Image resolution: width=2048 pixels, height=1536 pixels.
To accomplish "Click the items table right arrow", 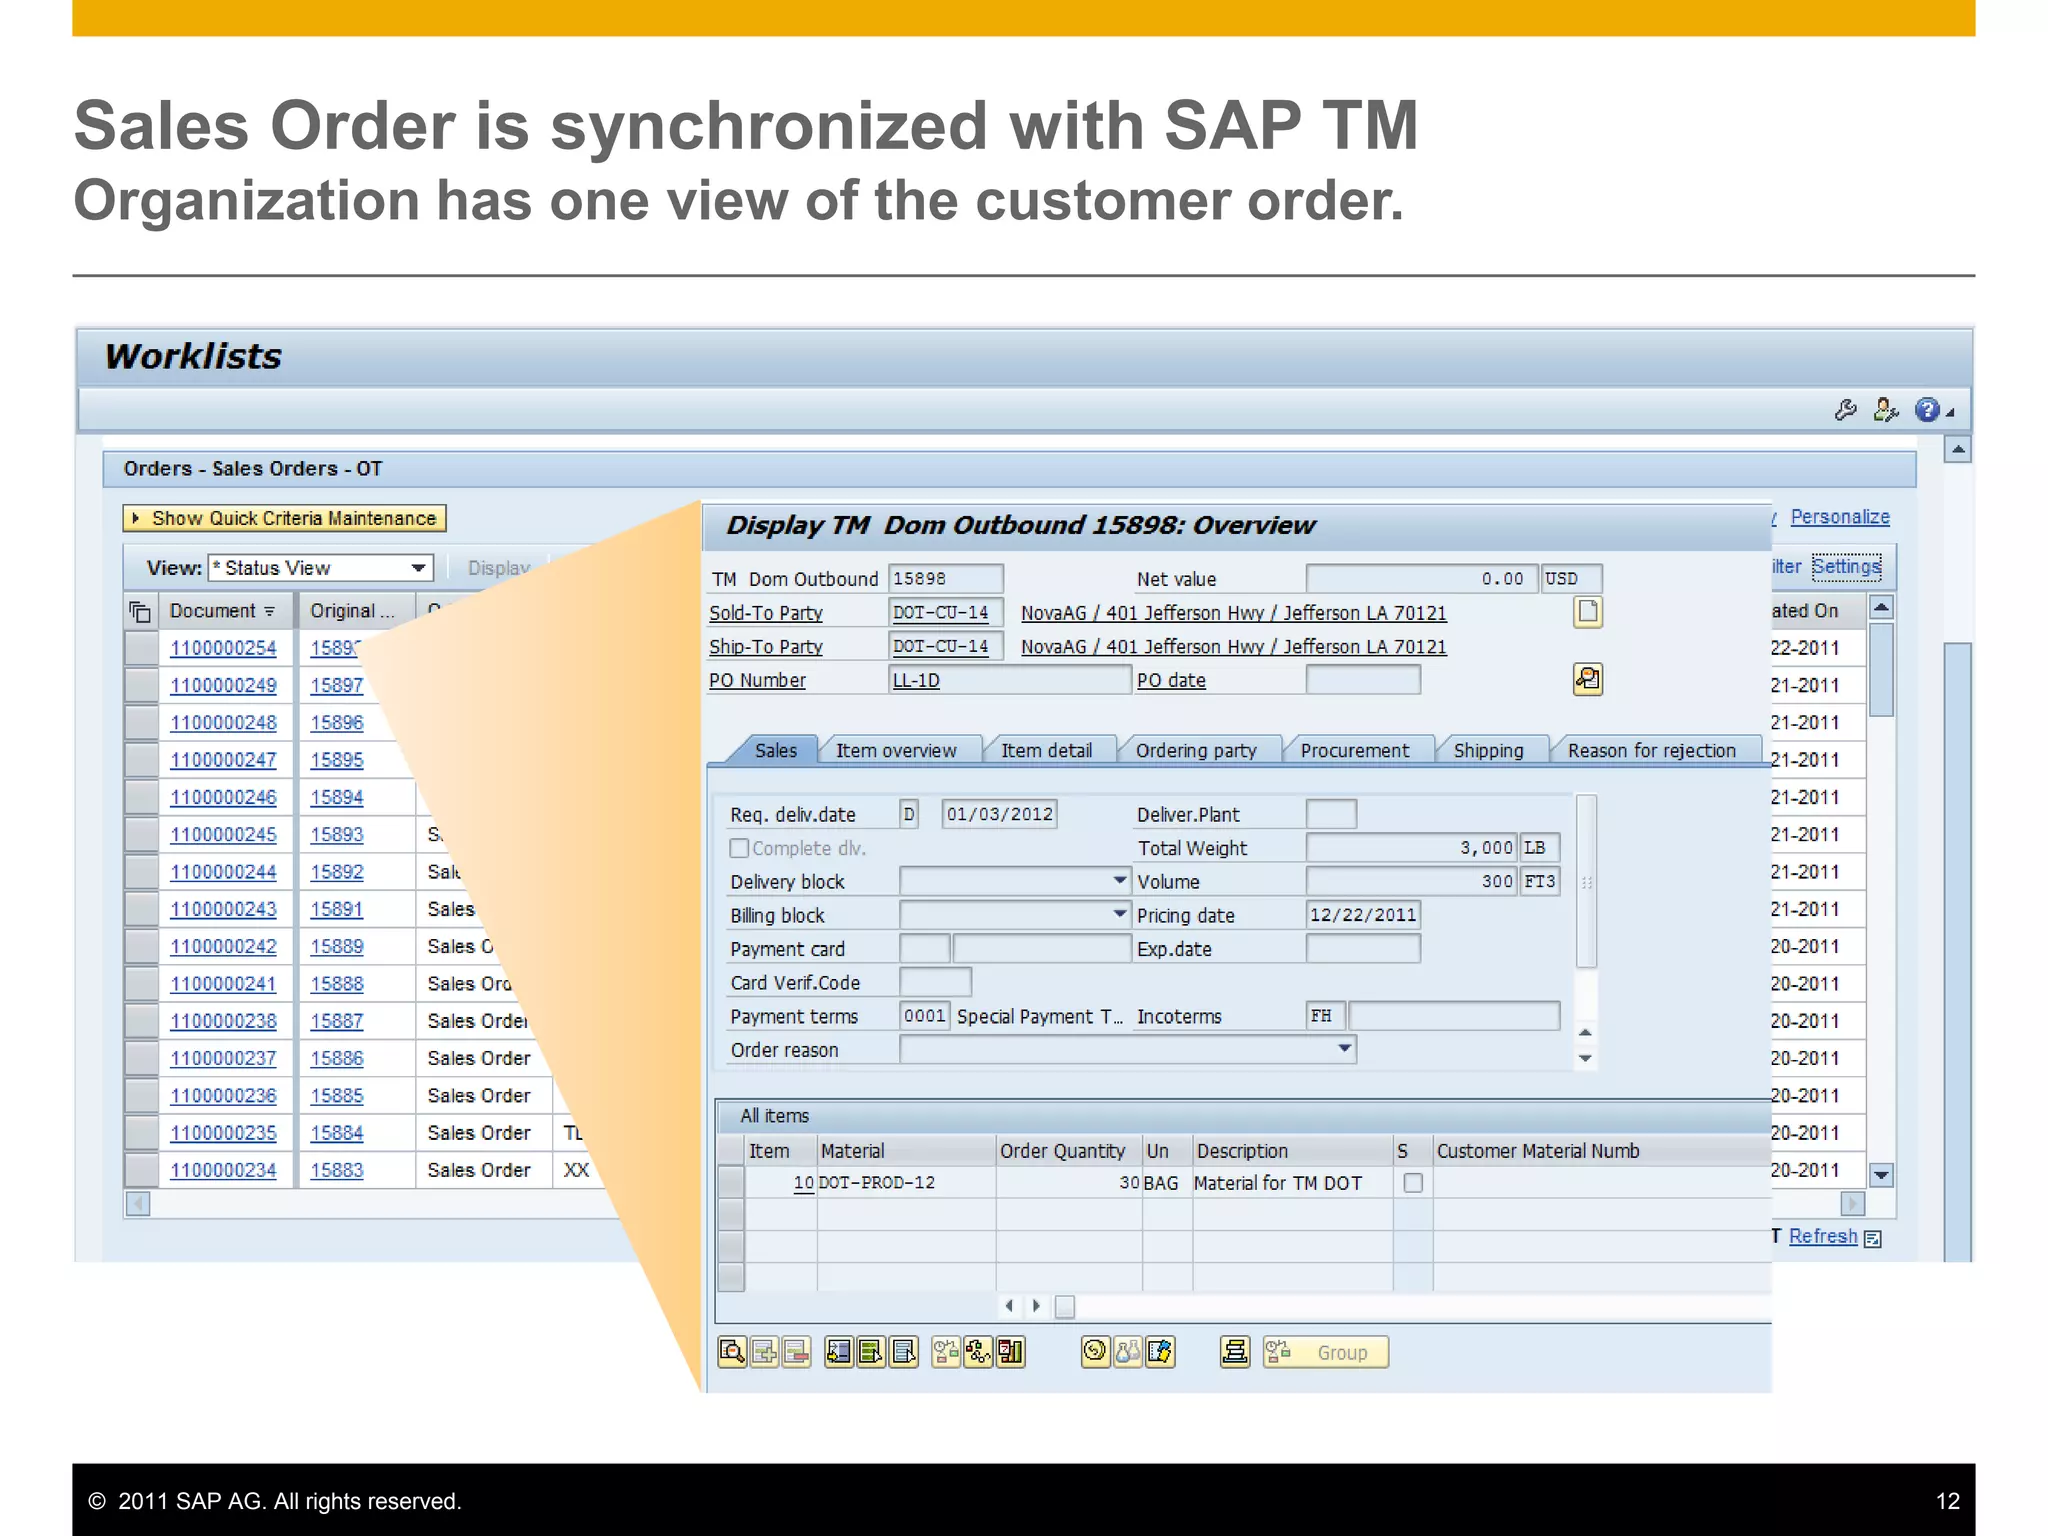I will [x=1036, y=1306].
